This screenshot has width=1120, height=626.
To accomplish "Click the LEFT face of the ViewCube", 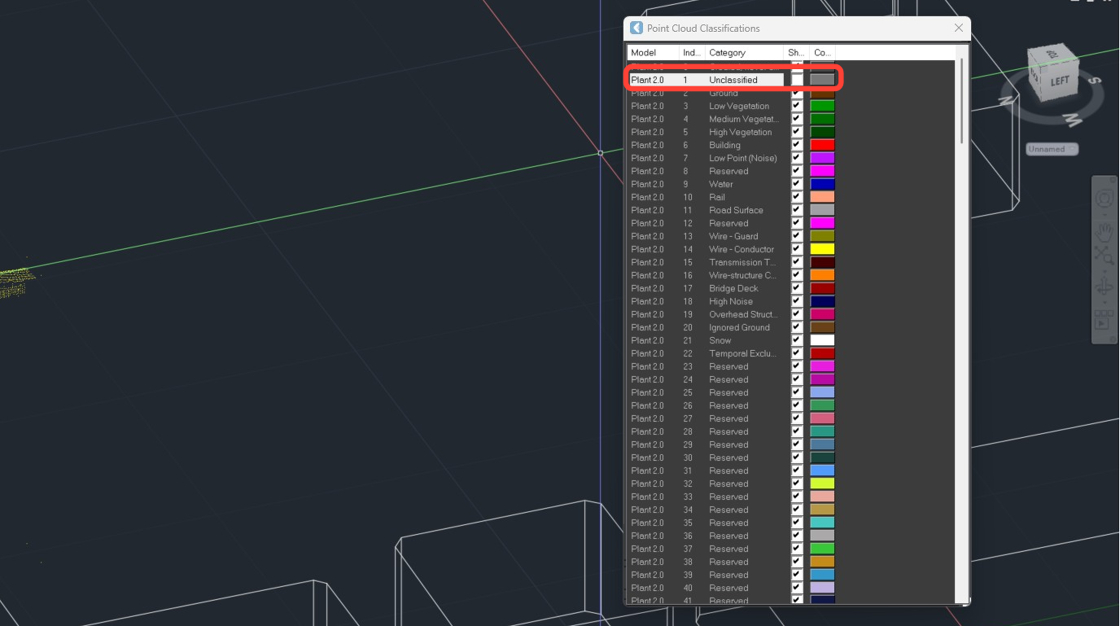I will pyautogui.click(x=1060, y=81).
